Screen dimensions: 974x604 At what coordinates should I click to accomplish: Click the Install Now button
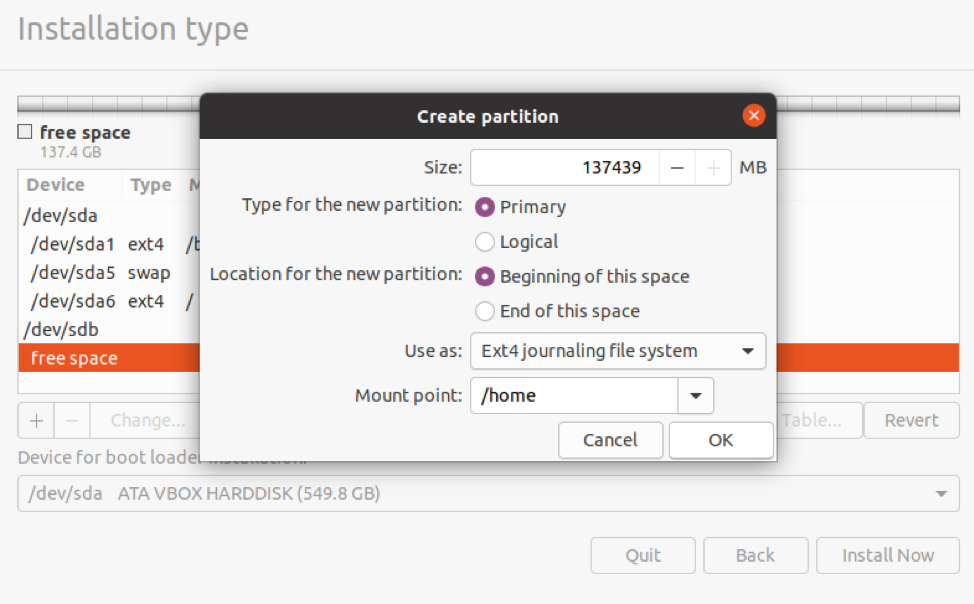pyautogui.click(x=887, y=556)
